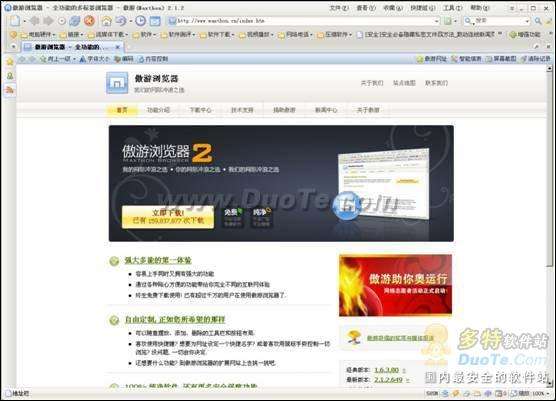Click the Back navigation arrow
556x401 pixels.
[x=35, y=21]
